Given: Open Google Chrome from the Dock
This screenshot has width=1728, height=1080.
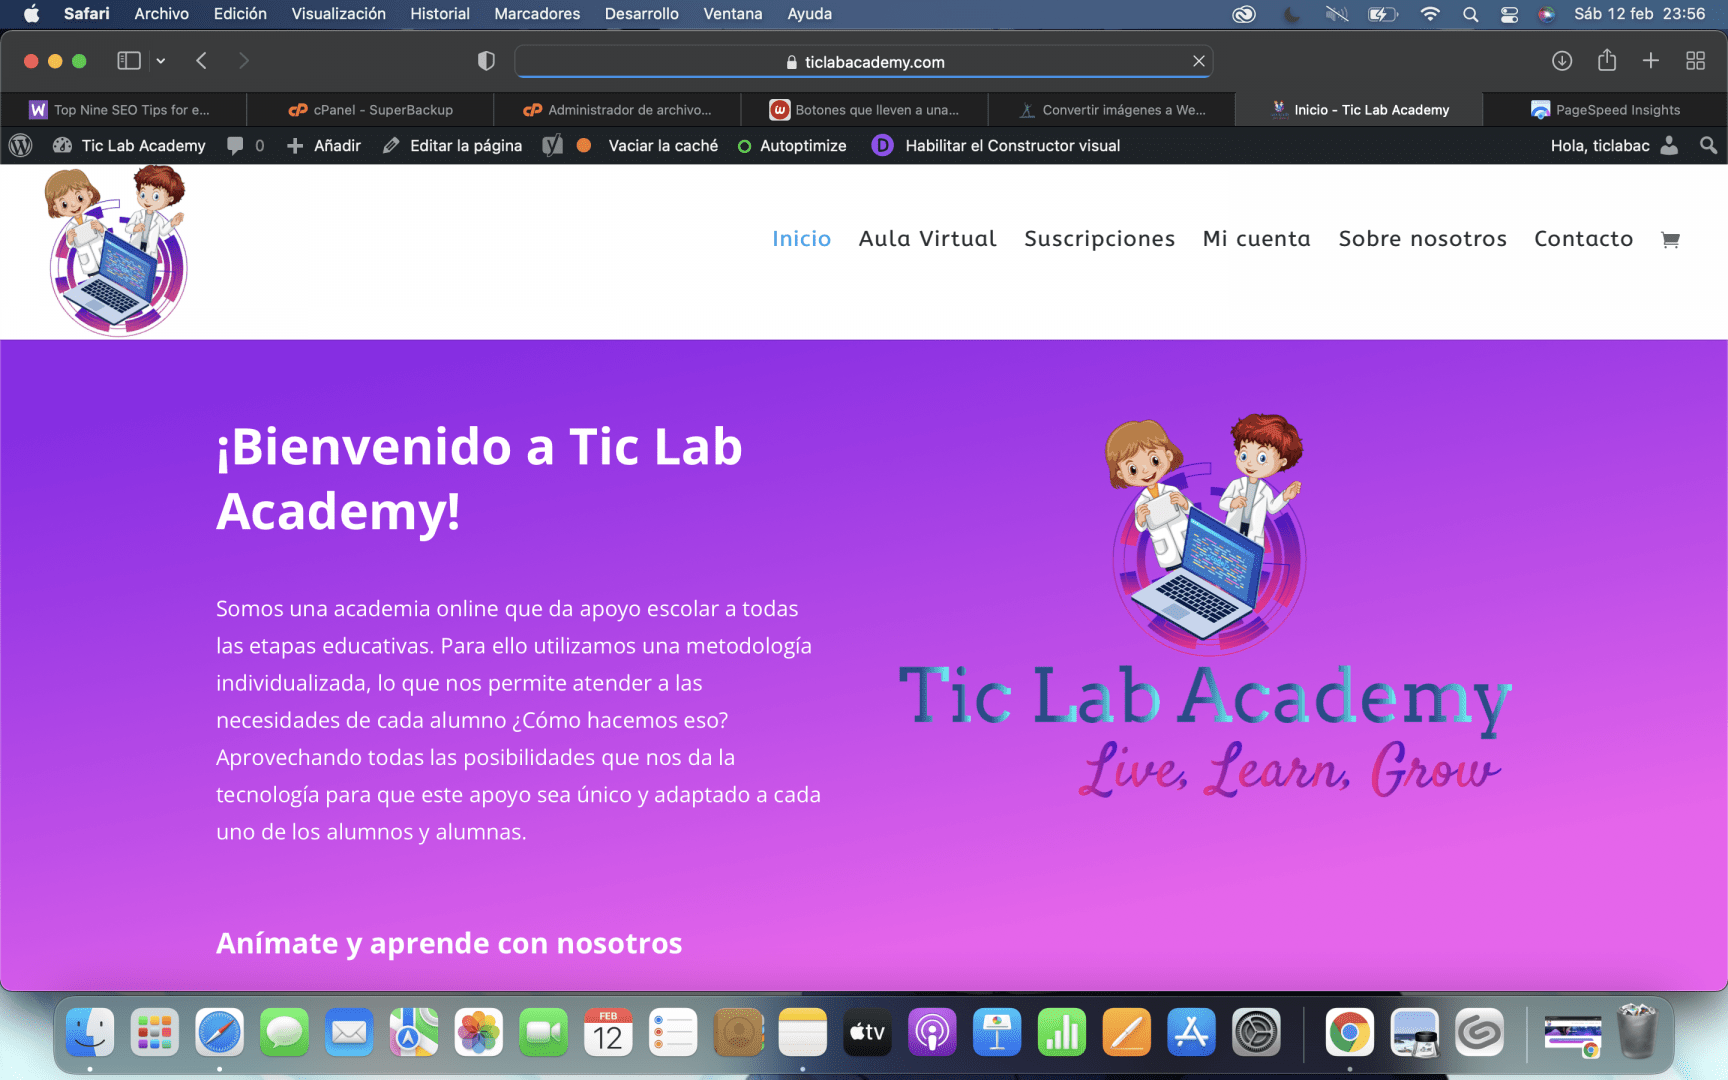Looking at the screenshot, I should point(1349,1032).
